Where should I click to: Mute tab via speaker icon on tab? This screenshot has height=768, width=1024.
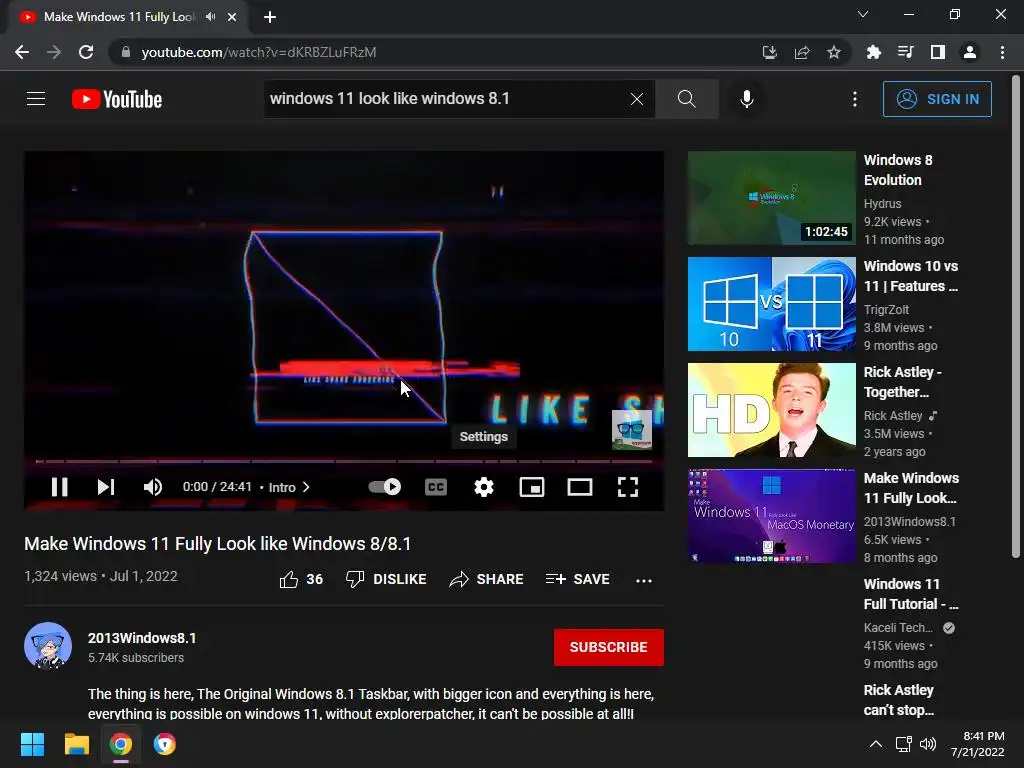coord(210,17)
